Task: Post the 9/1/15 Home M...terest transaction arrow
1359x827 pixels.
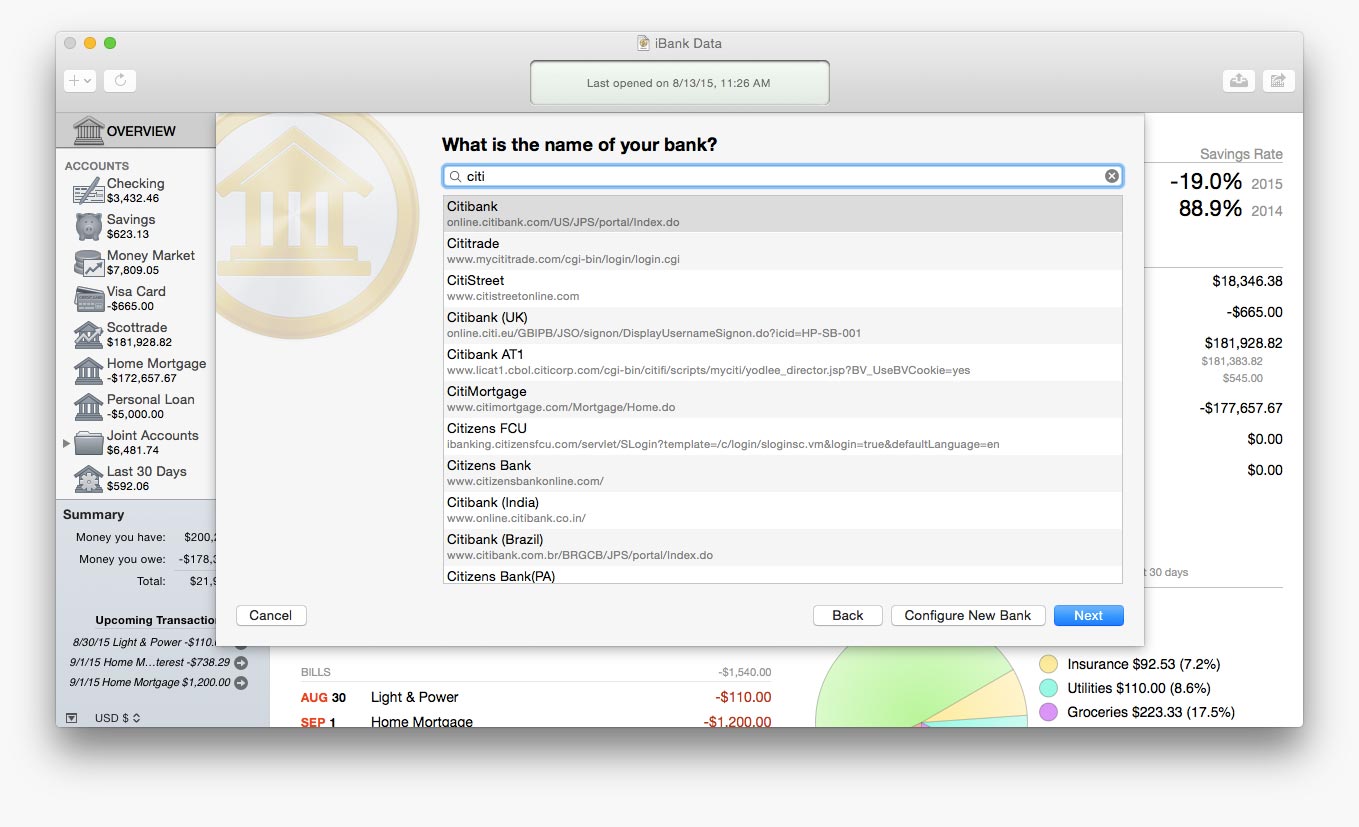Action: click(241, 662)
